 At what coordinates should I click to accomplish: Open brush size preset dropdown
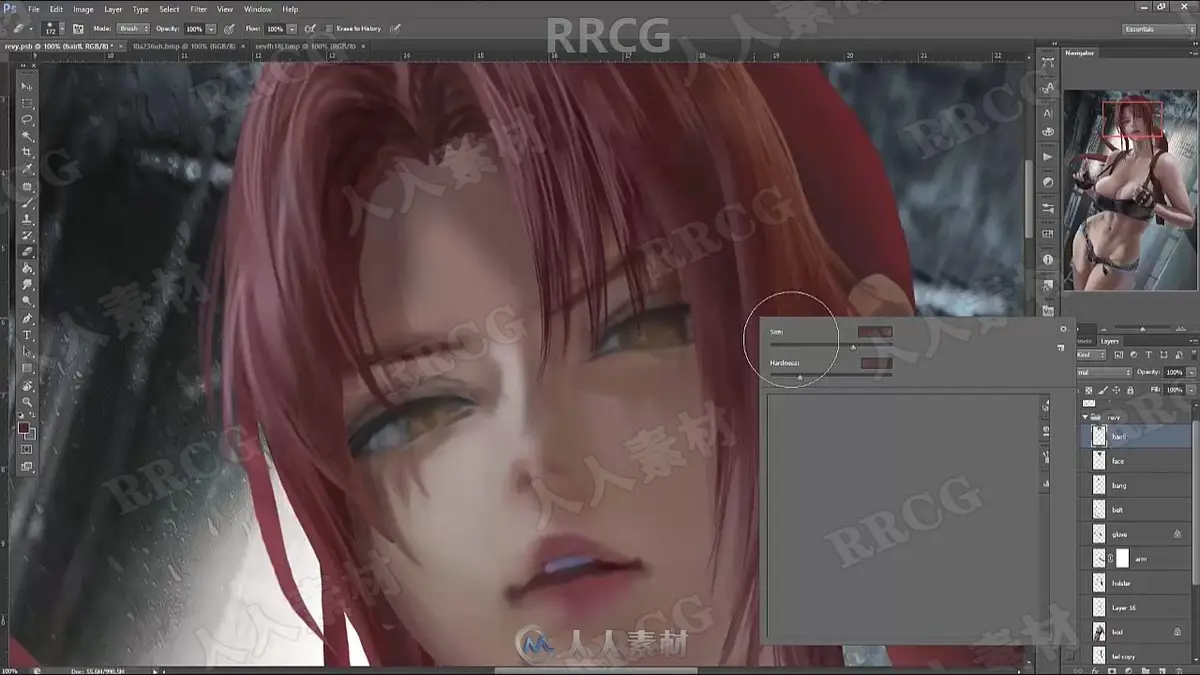pos(62,29)
